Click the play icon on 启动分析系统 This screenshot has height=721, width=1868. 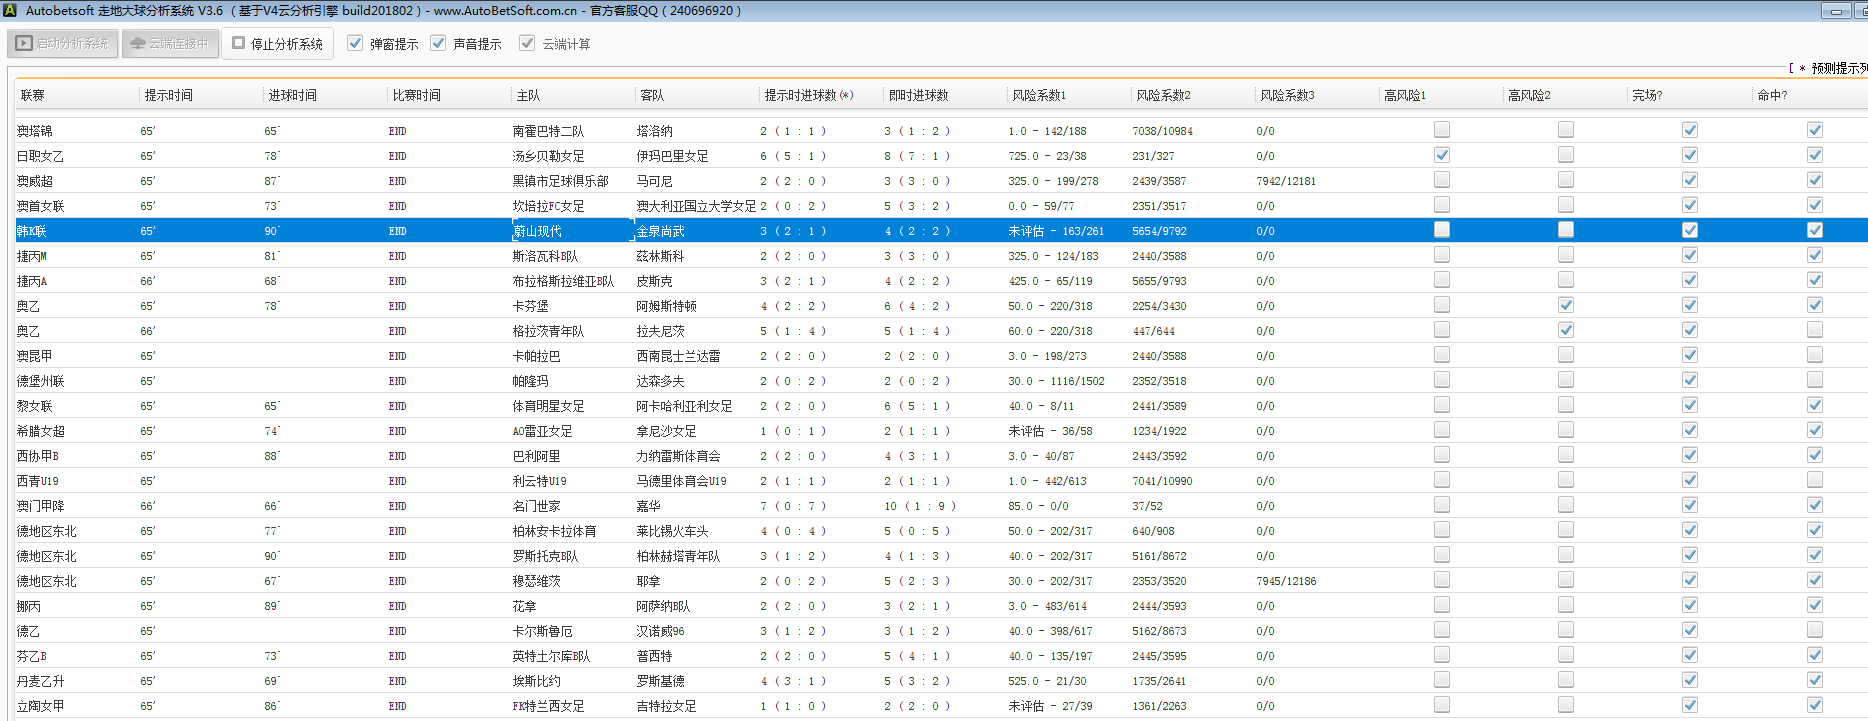(25, 44)
